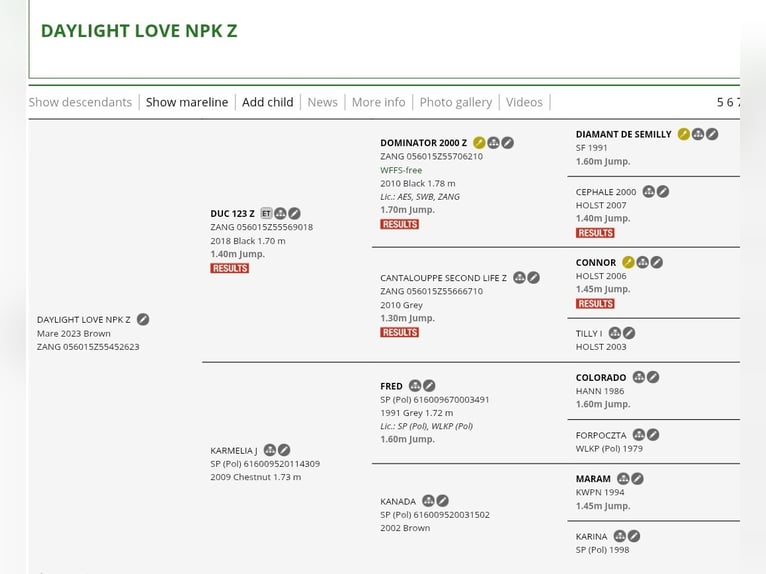The image size is (766, 574).
Task: Open the More info tab
Action: coord(379,102)
